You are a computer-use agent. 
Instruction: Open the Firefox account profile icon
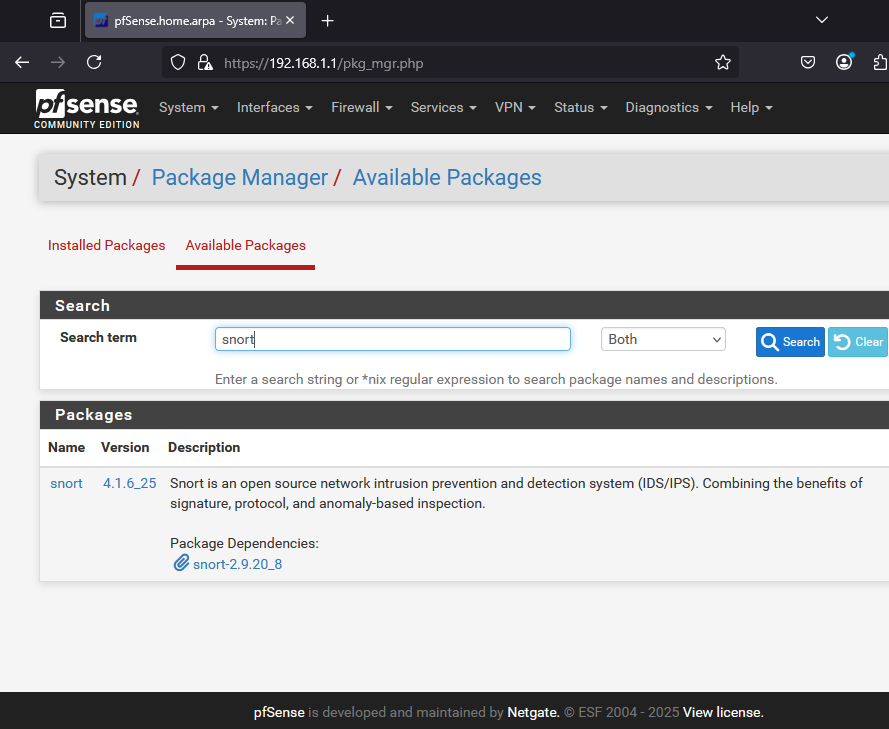(844, 62)
